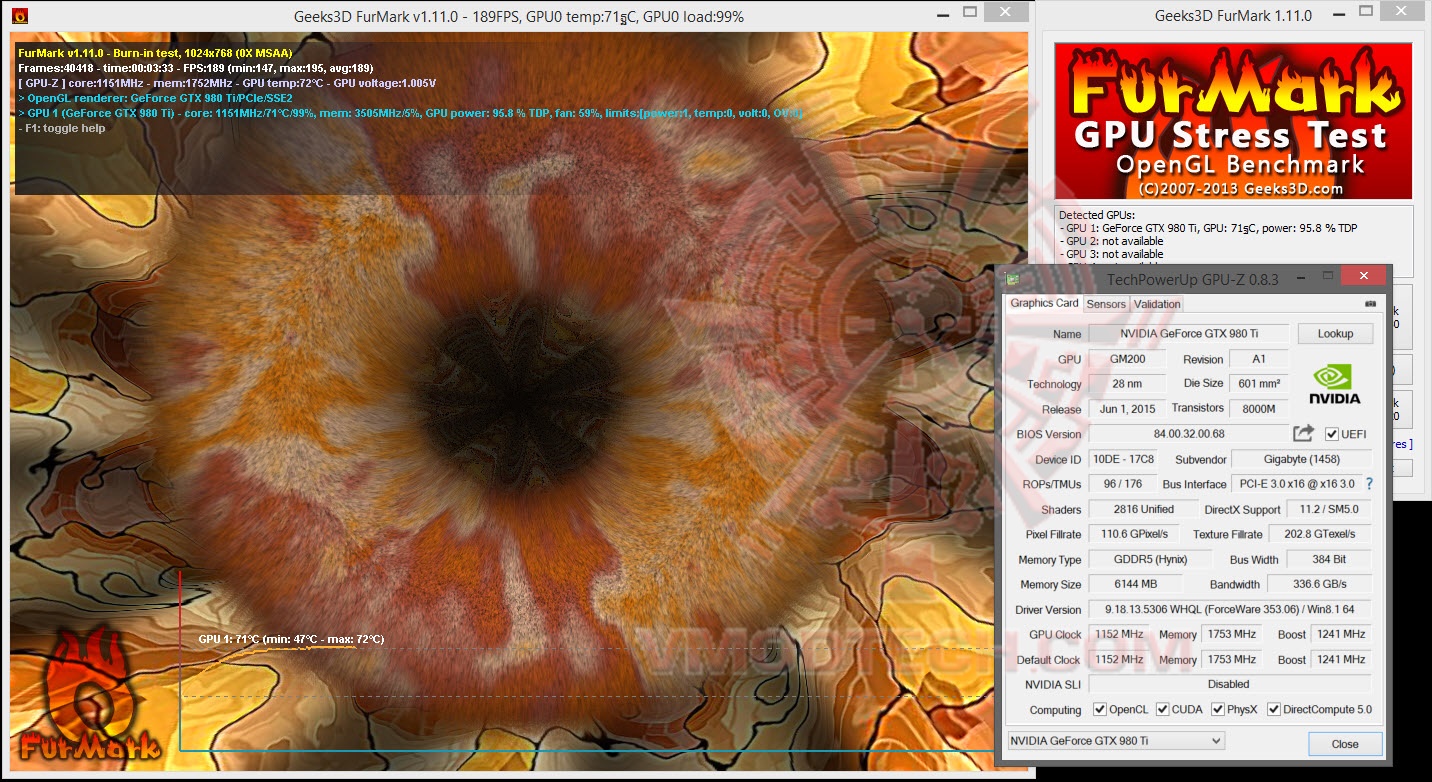This screenshot has height=782, width=1432.
Task: Select the Shaders value 2816 Unified
Action: click(x=1143, y=509)
